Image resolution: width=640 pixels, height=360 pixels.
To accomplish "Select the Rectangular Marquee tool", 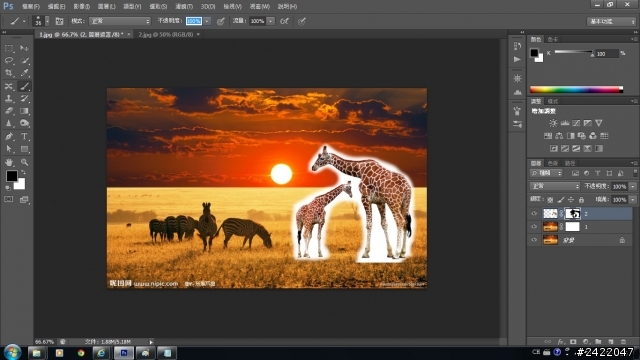I will pos(9,48).
